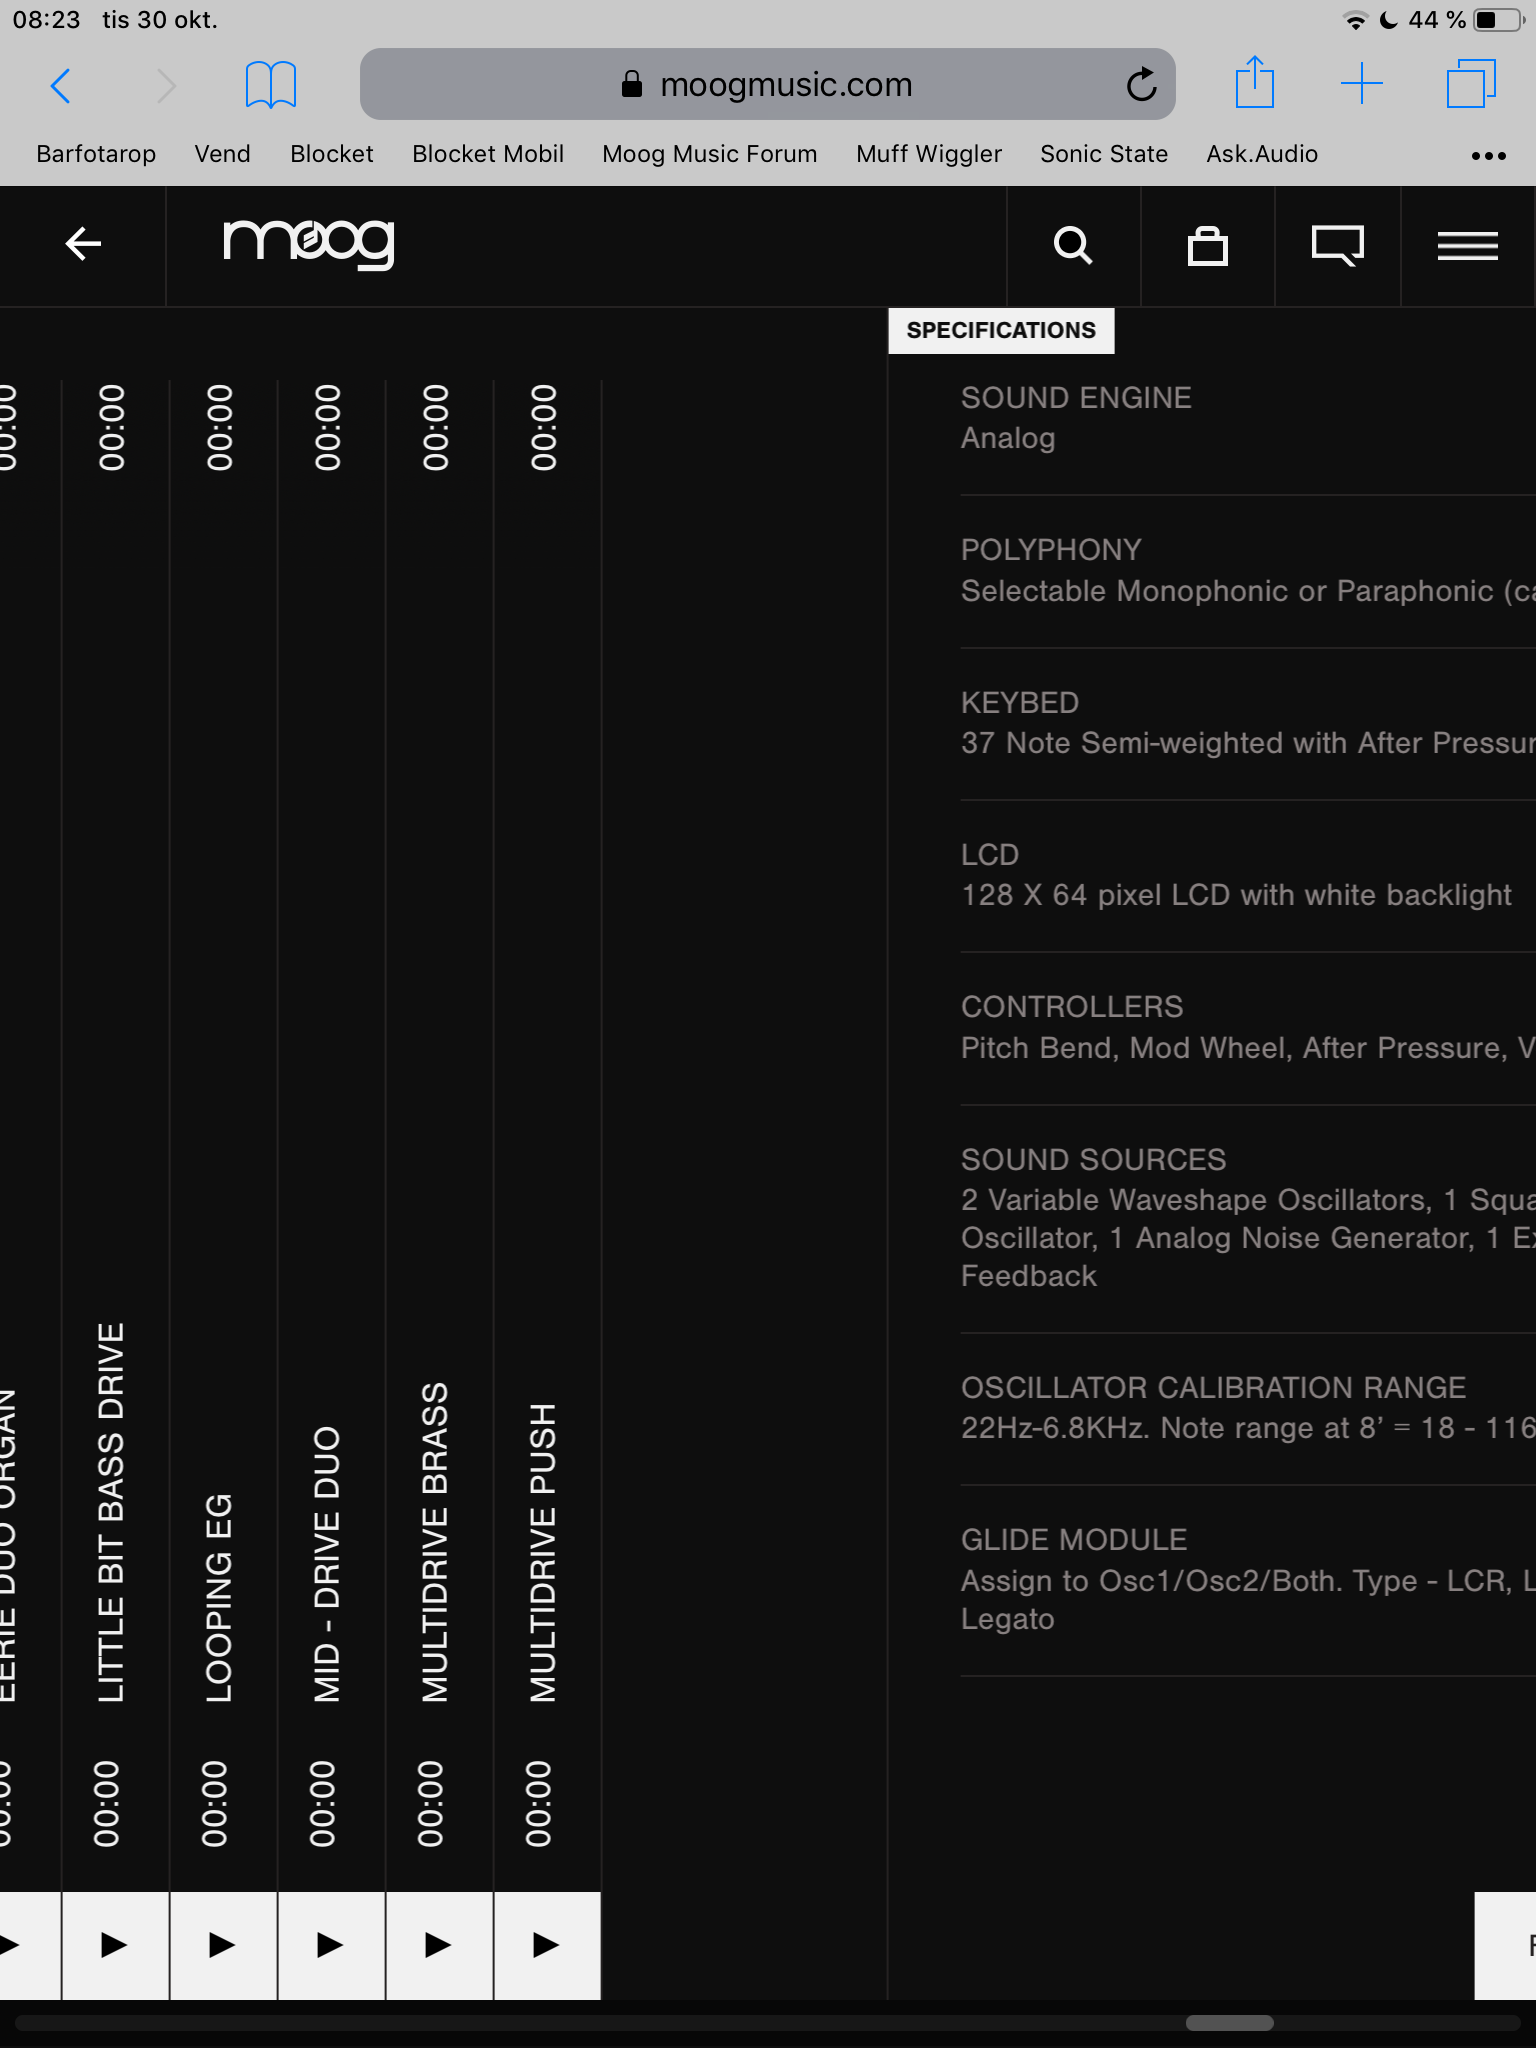Screen dimensions: 1536x2048
Task: Play the Multidrive Push sample
Action: (x=547, y=1945)
